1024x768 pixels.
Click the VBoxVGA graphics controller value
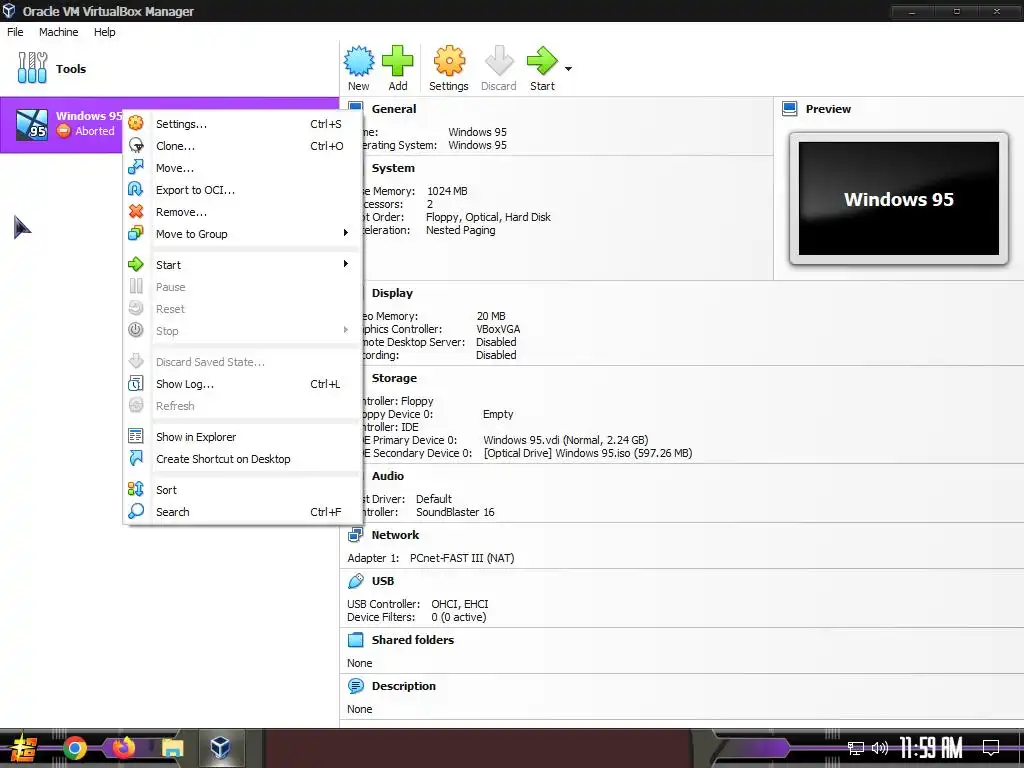[498, 329]
